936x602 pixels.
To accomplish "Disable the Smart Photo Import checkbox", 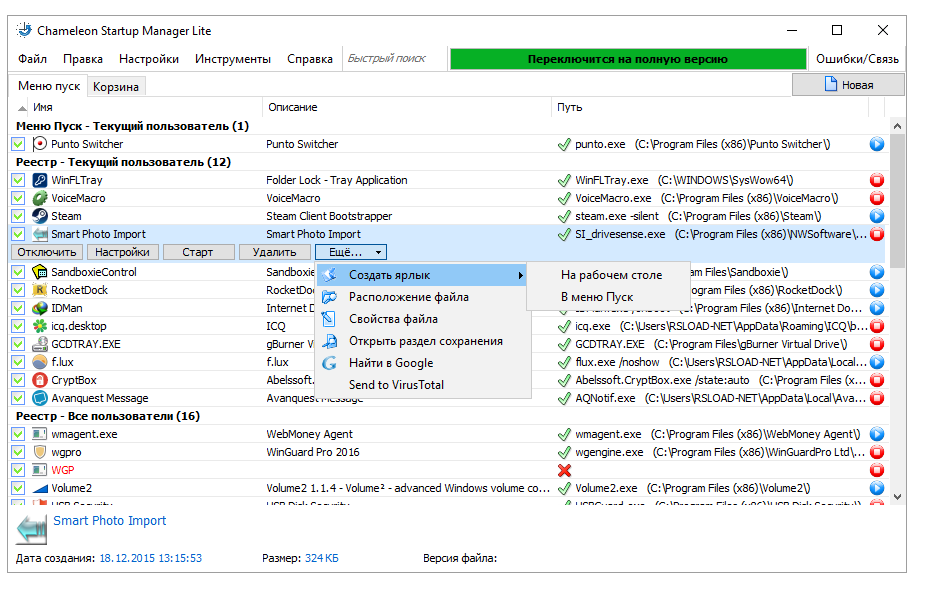I will pyautogui.click(x=18, y=234).
